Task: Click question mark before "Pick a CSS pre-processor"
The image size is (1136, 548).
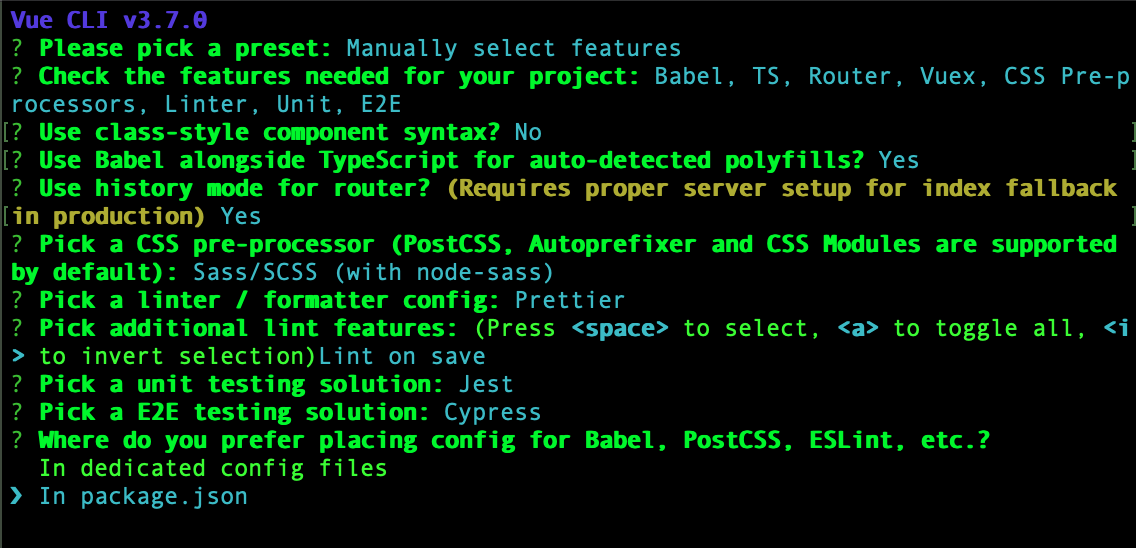Action: pos(18,244)
